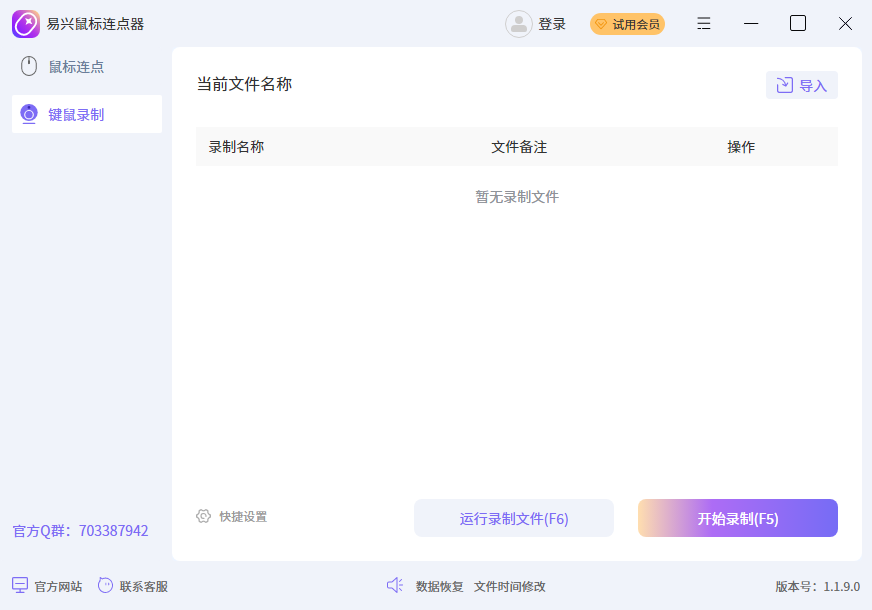
Task: Click the speaker announcement icon
Action: pyautogui.click(x=394, y=585)
